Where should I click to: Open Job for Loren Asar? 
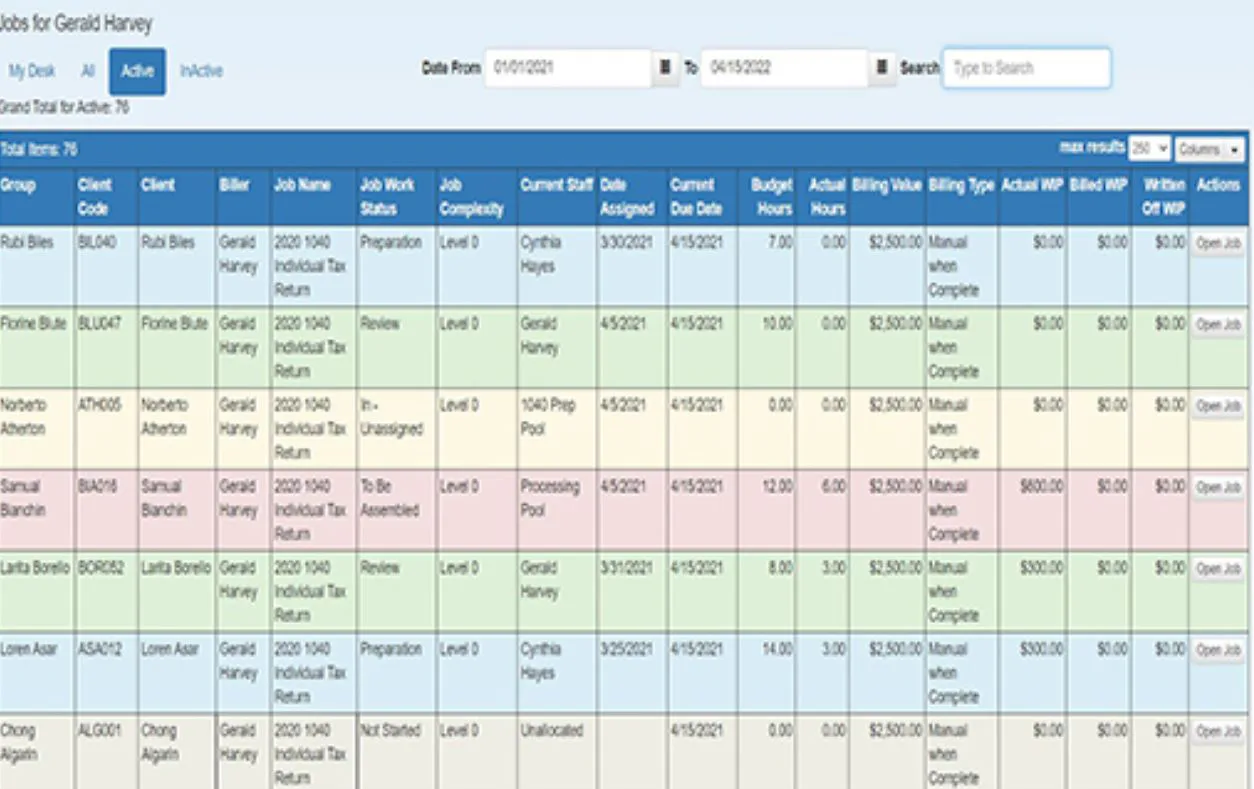pos(1218,650)
